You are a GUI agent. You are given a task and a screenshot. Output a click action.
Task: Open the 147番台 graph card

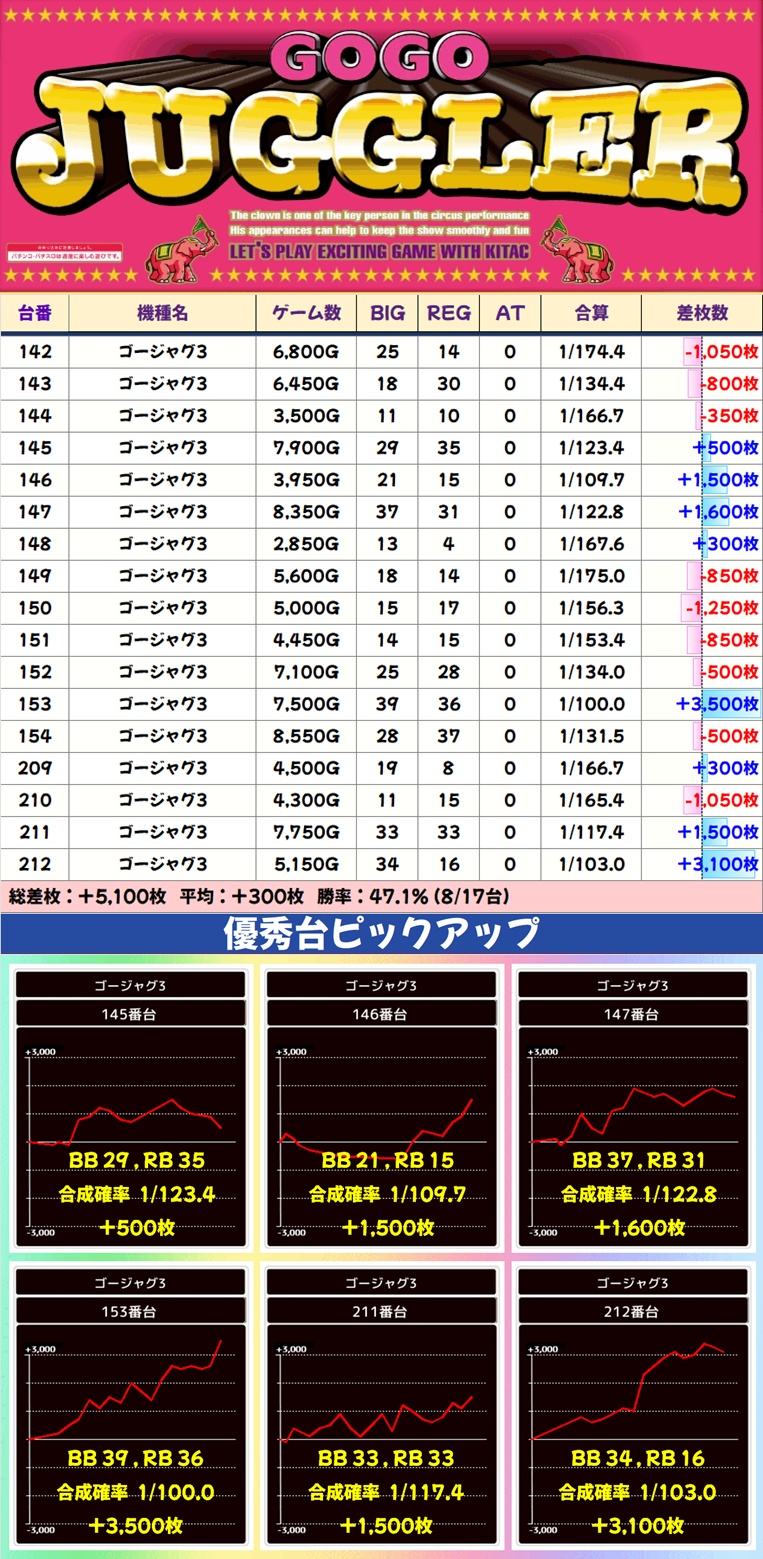632,1108
